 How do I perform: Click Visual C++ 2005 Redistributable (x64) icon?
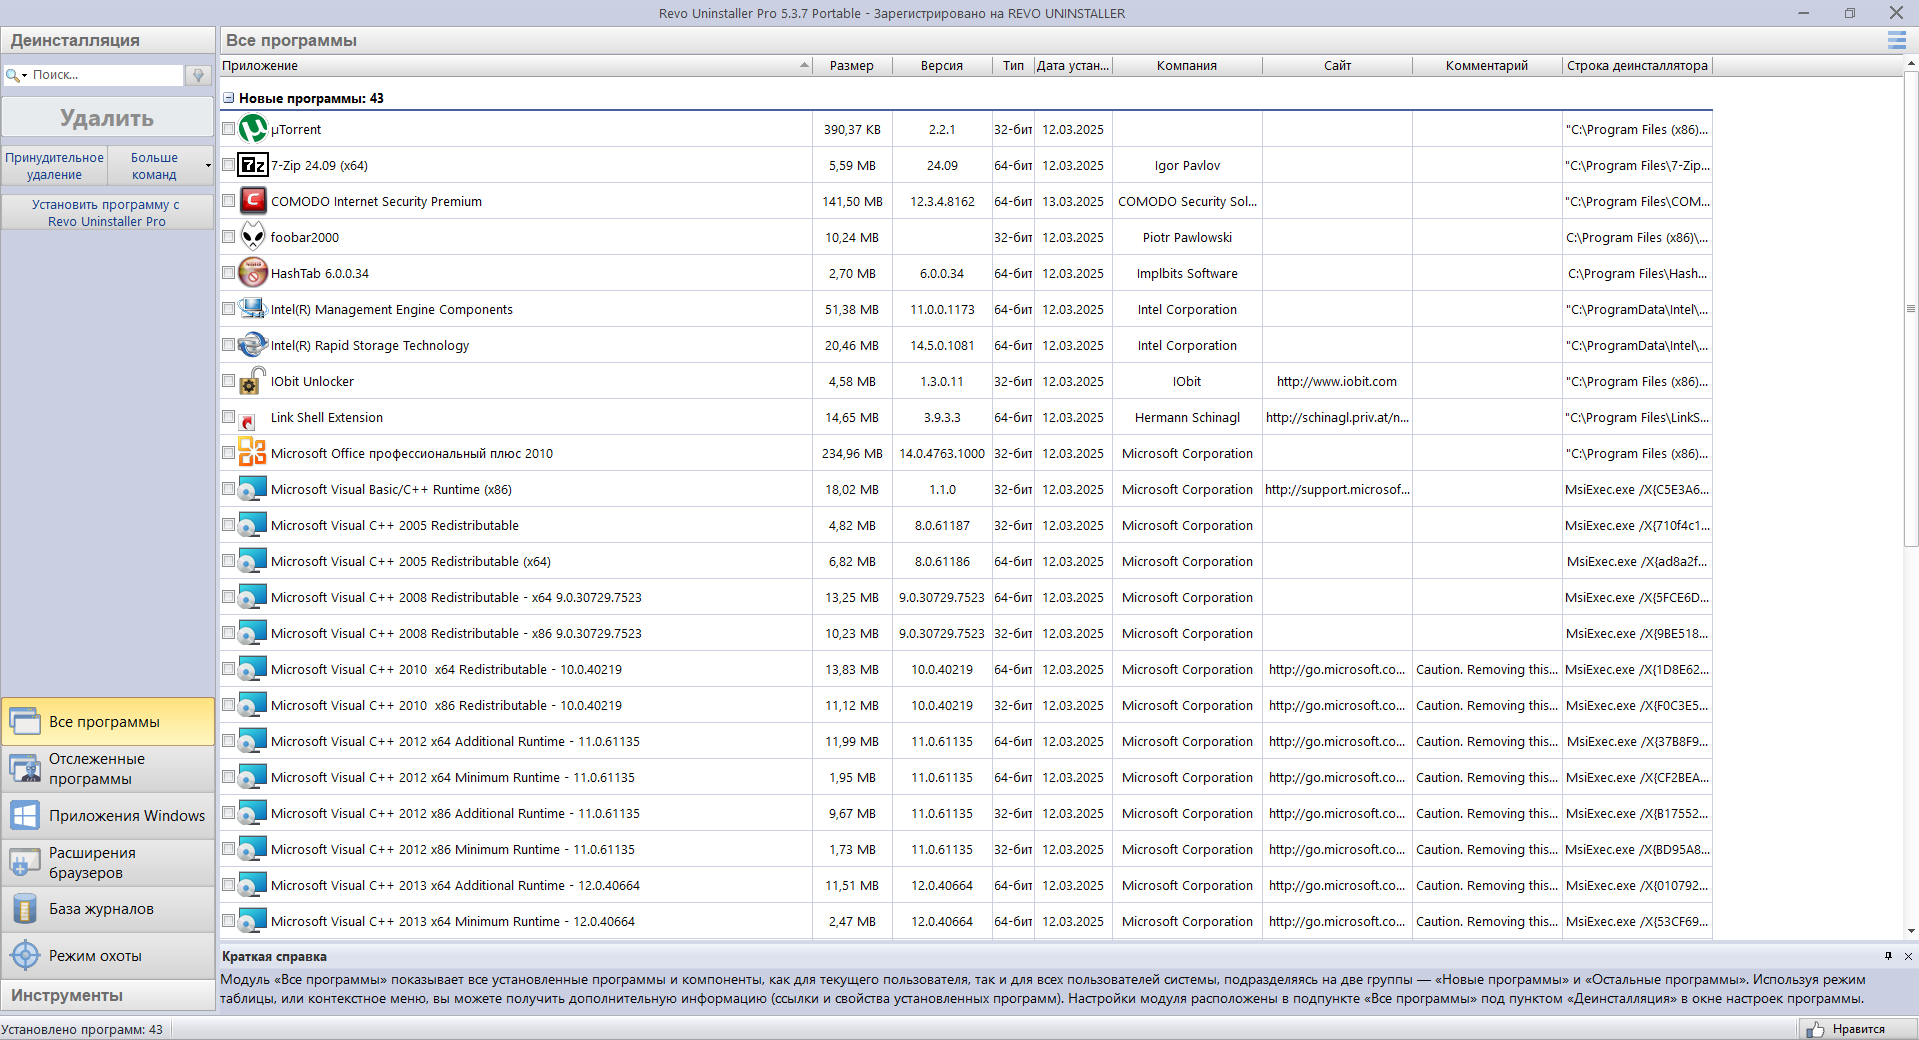point(253,561)
